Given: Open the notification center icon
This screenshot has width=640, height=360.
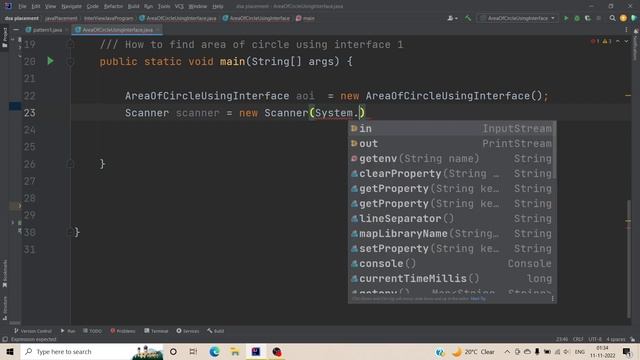Looking at the screenshot, I should point(627,351).
